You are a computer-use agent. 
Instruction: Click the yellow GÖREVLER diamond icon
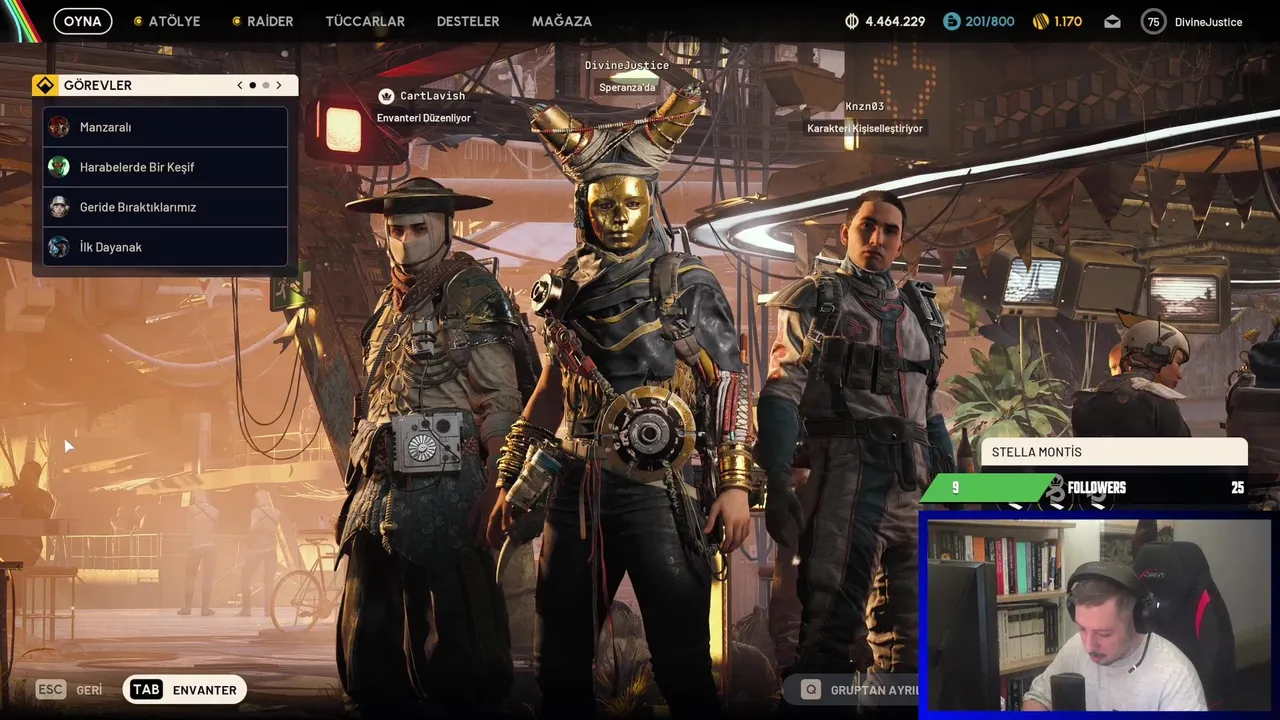coord(45,85)
